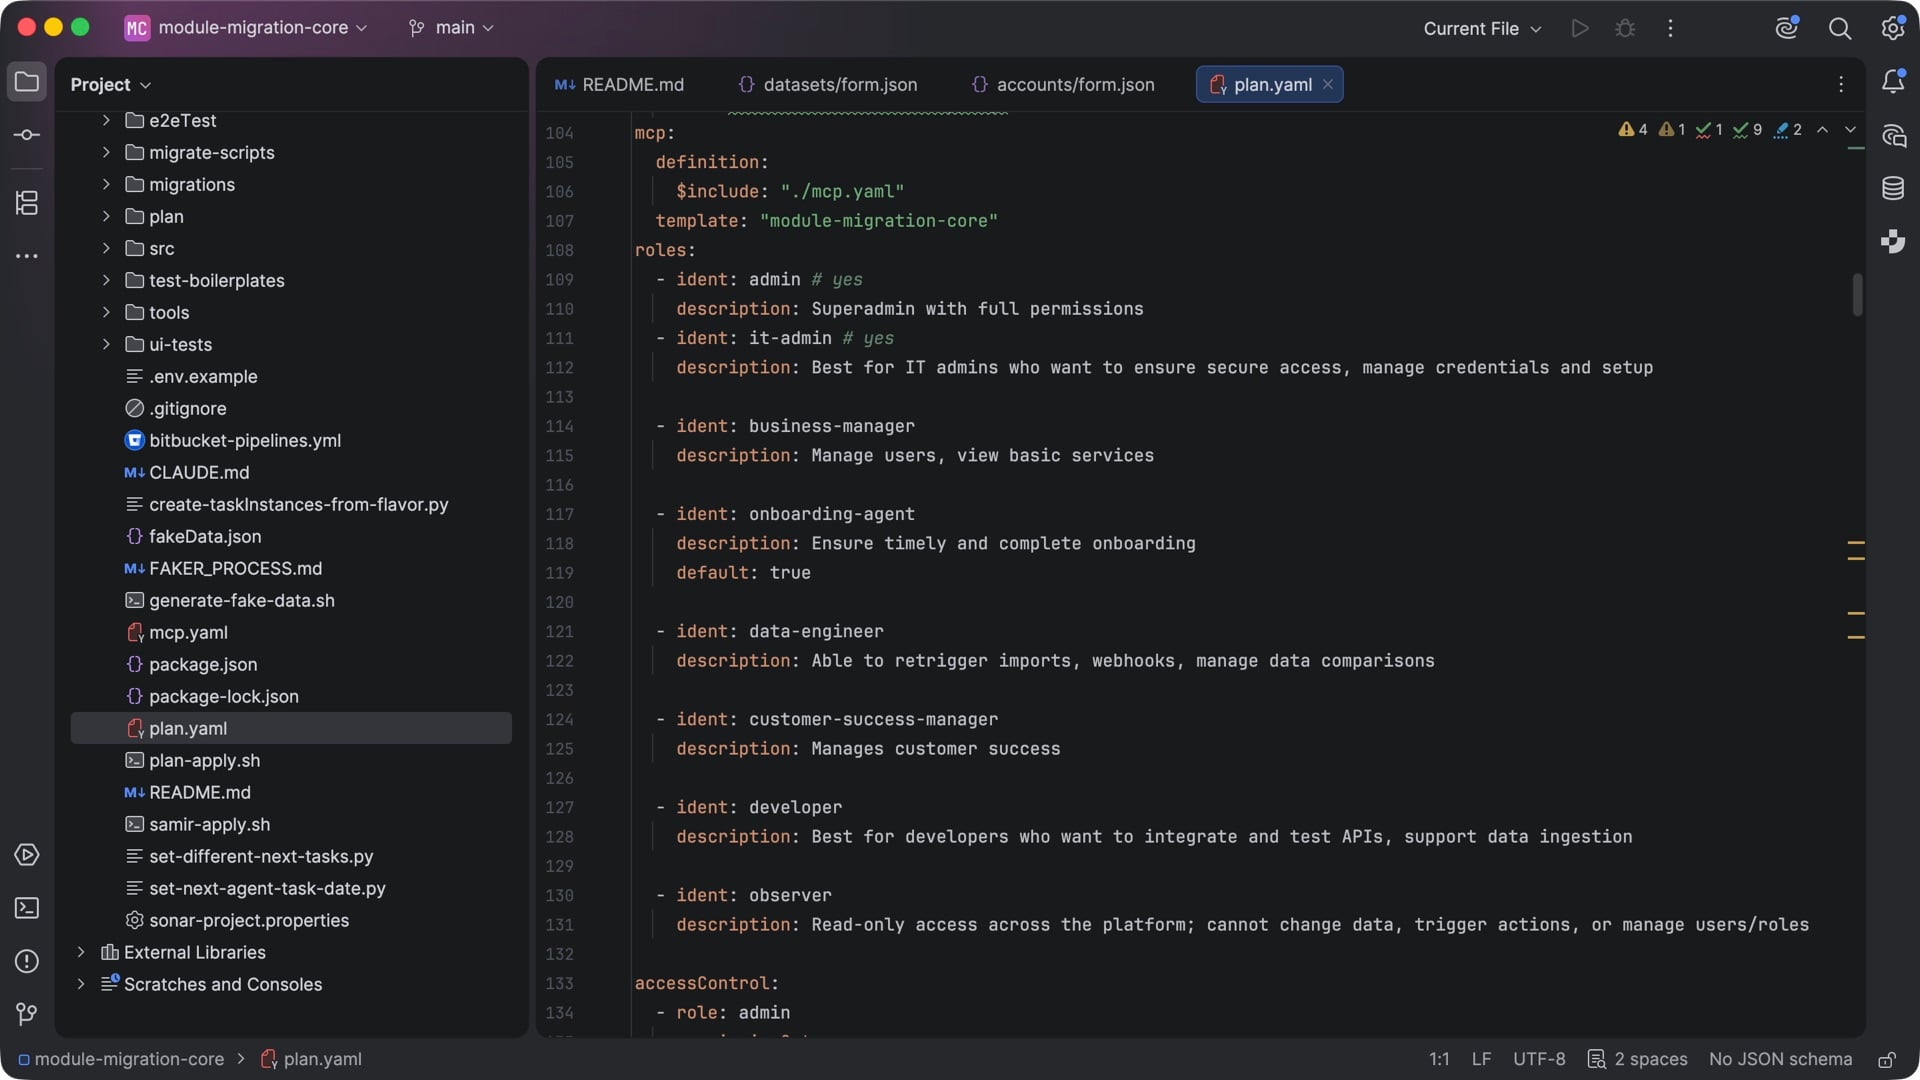Change LF line separator
This screenshot has width=1920, height=1080.
1481,1059
